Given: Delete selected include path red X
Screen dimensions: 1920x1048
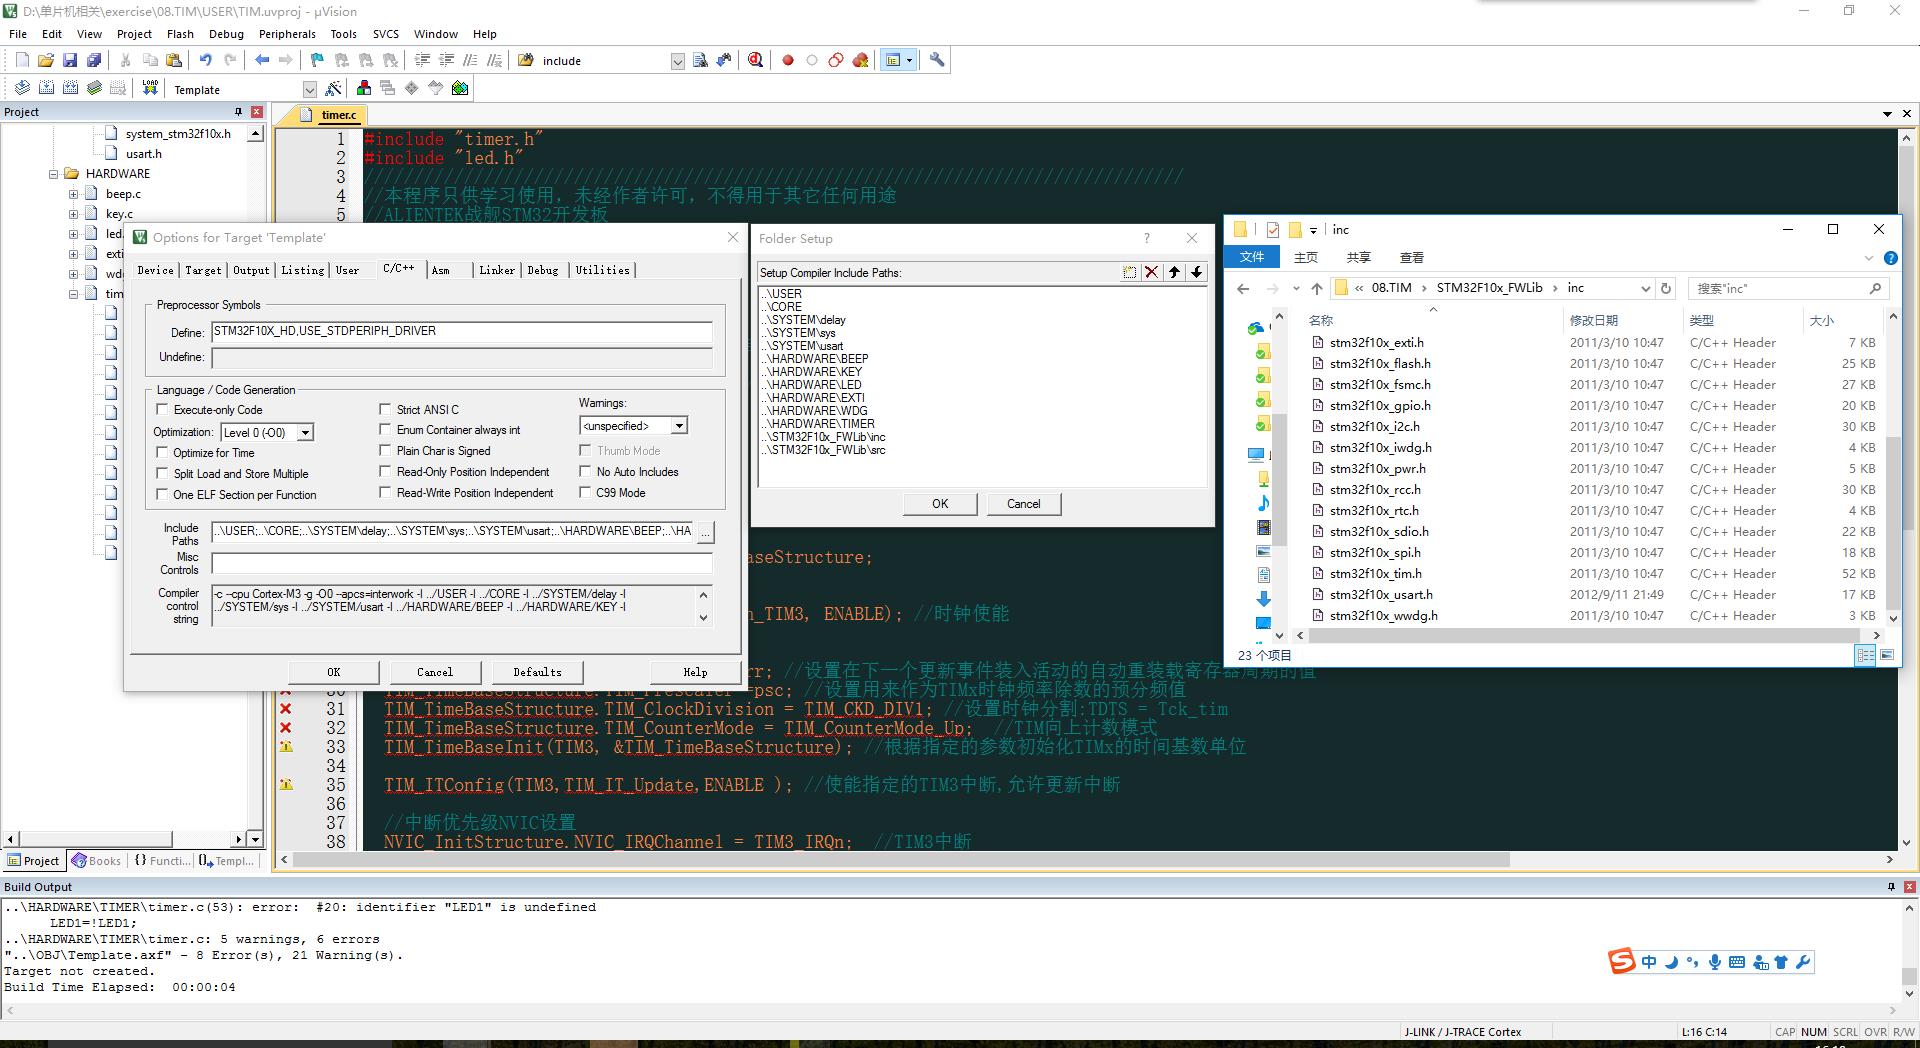Looking at the screenshot, I should click(x=1152, y=272).
